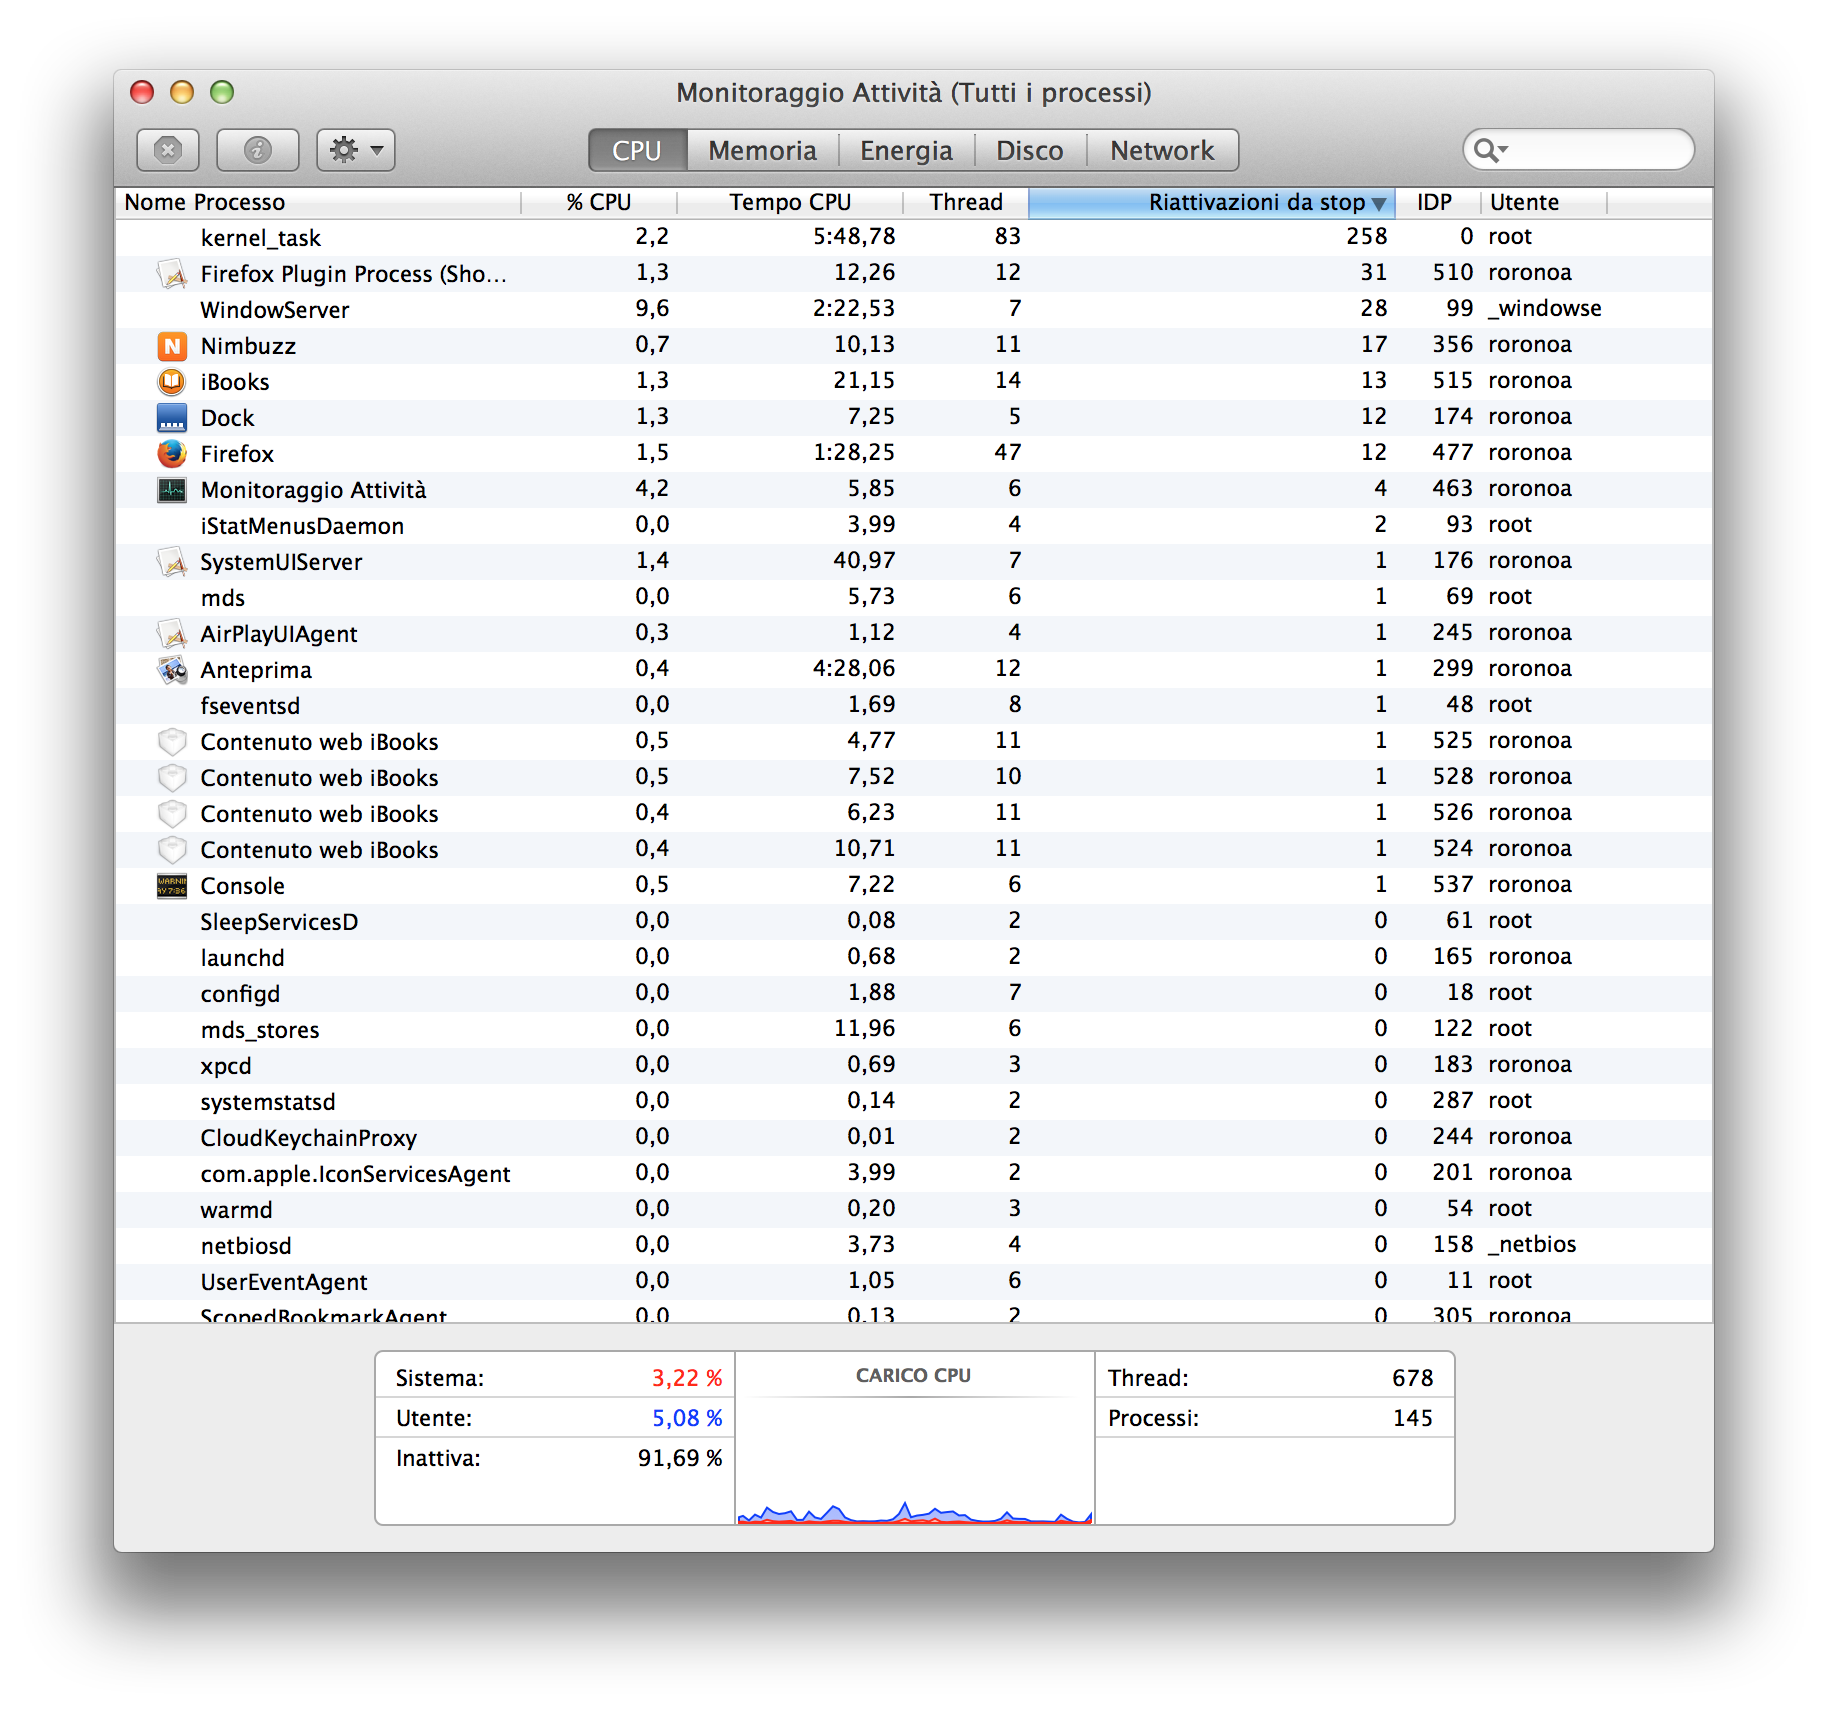Select the mds process row
Screen dimensions: 1828x1710
914,598
